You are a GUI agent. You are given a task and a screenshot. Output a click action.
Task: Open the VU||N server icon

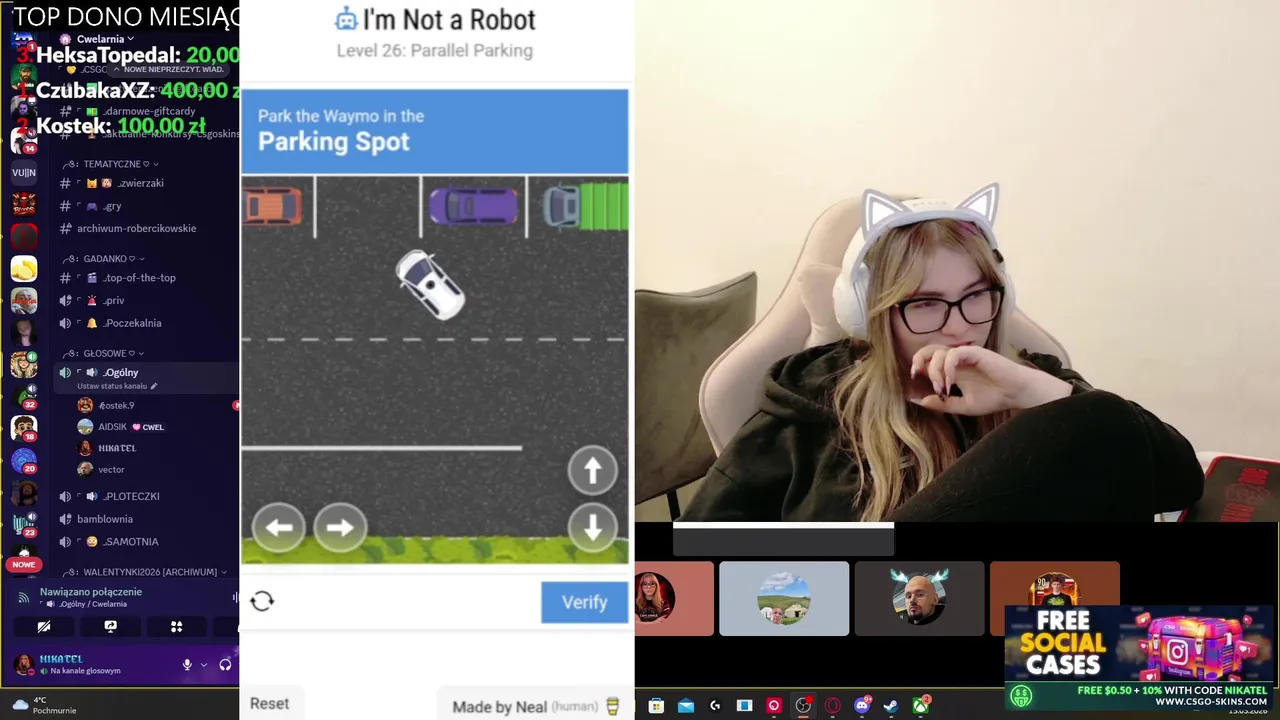[24, 172]
